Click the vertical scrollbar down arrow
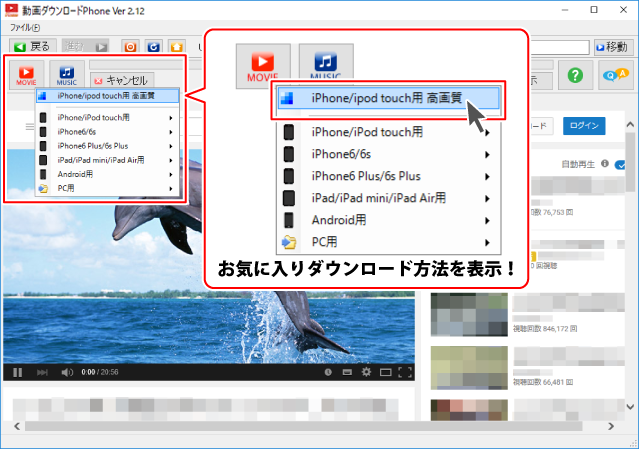The image size is (640, 449). click(x=630, y=407)
